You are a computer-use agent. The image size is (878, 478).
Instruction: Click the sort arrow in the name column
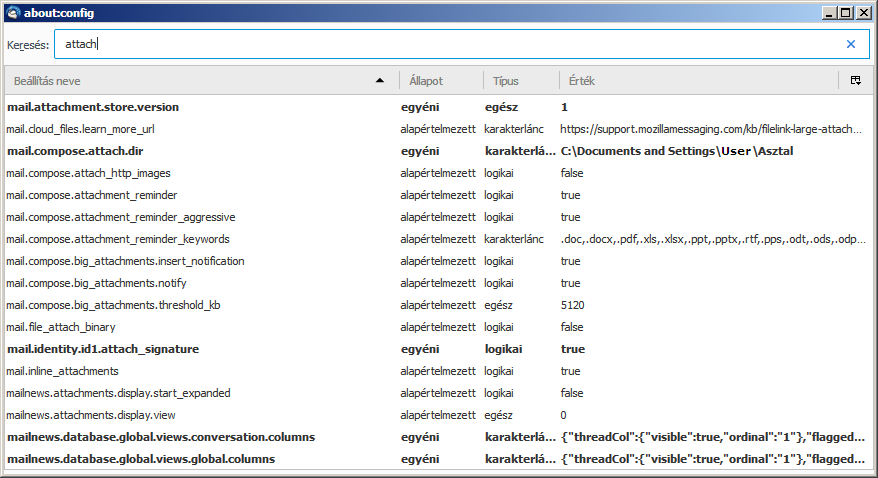pyautogui.click(x=380, y=81)
